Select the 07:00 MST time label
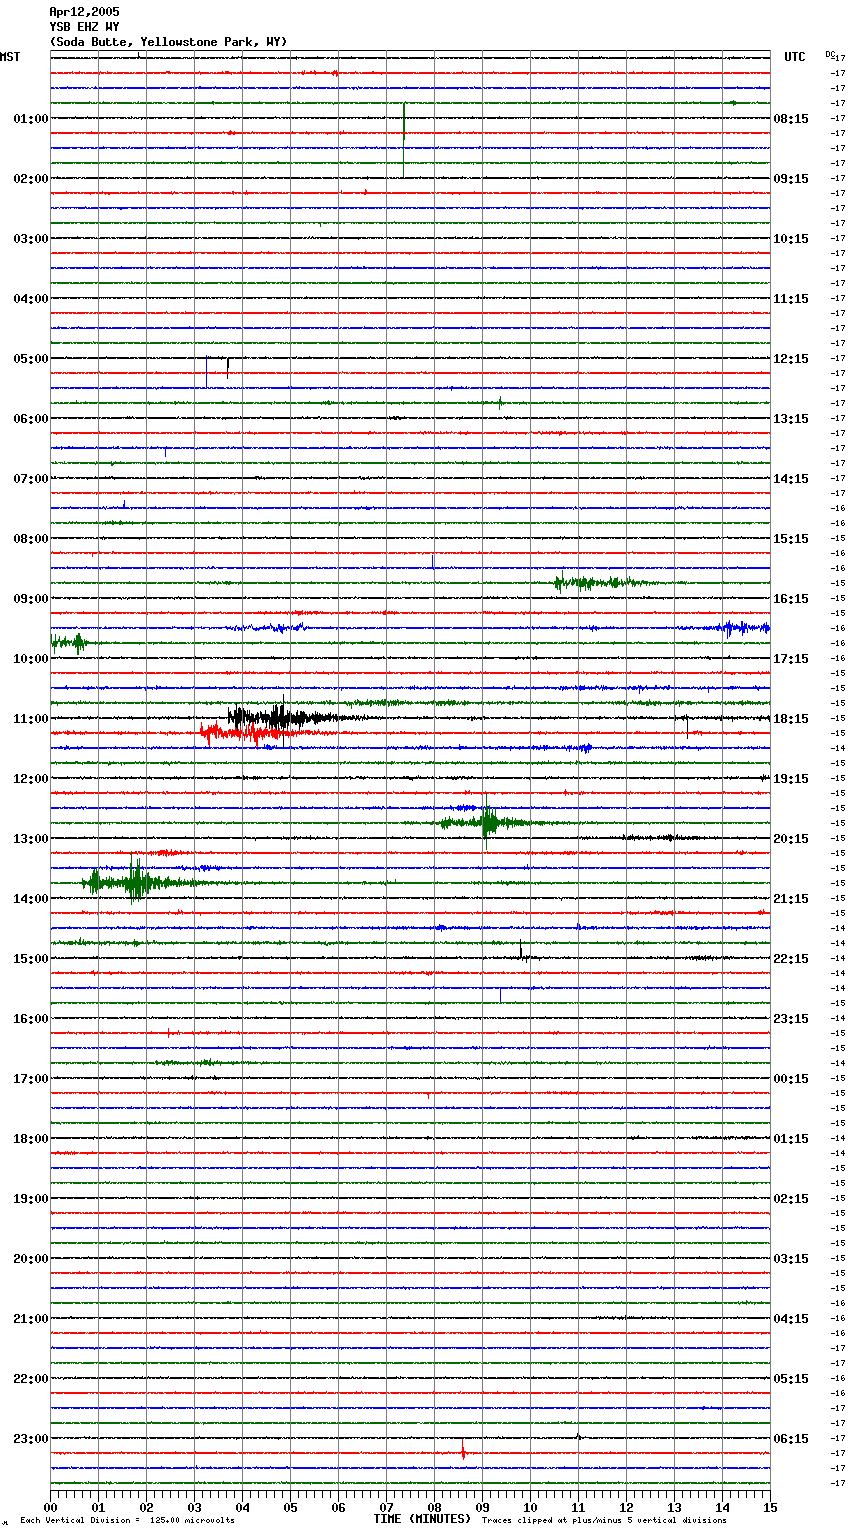Screen dimensions: 850x1534 click(31, 479)
